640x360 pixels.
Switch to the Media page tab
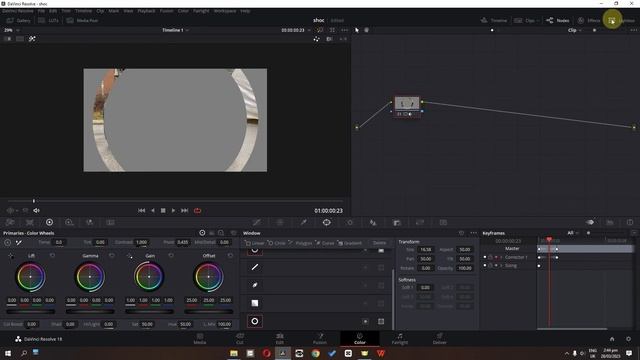tap(200, 338)
